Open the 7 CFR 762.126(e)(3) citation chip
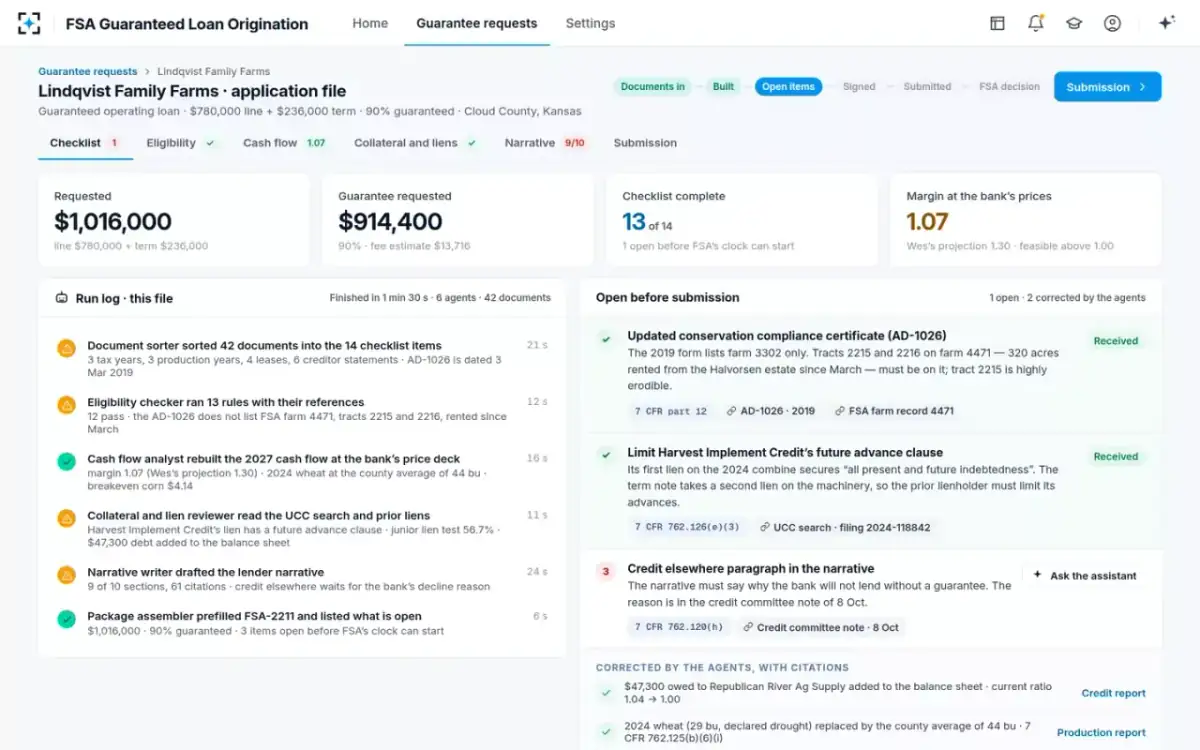This screenshot has height=750, width=1200. (687, 527)
